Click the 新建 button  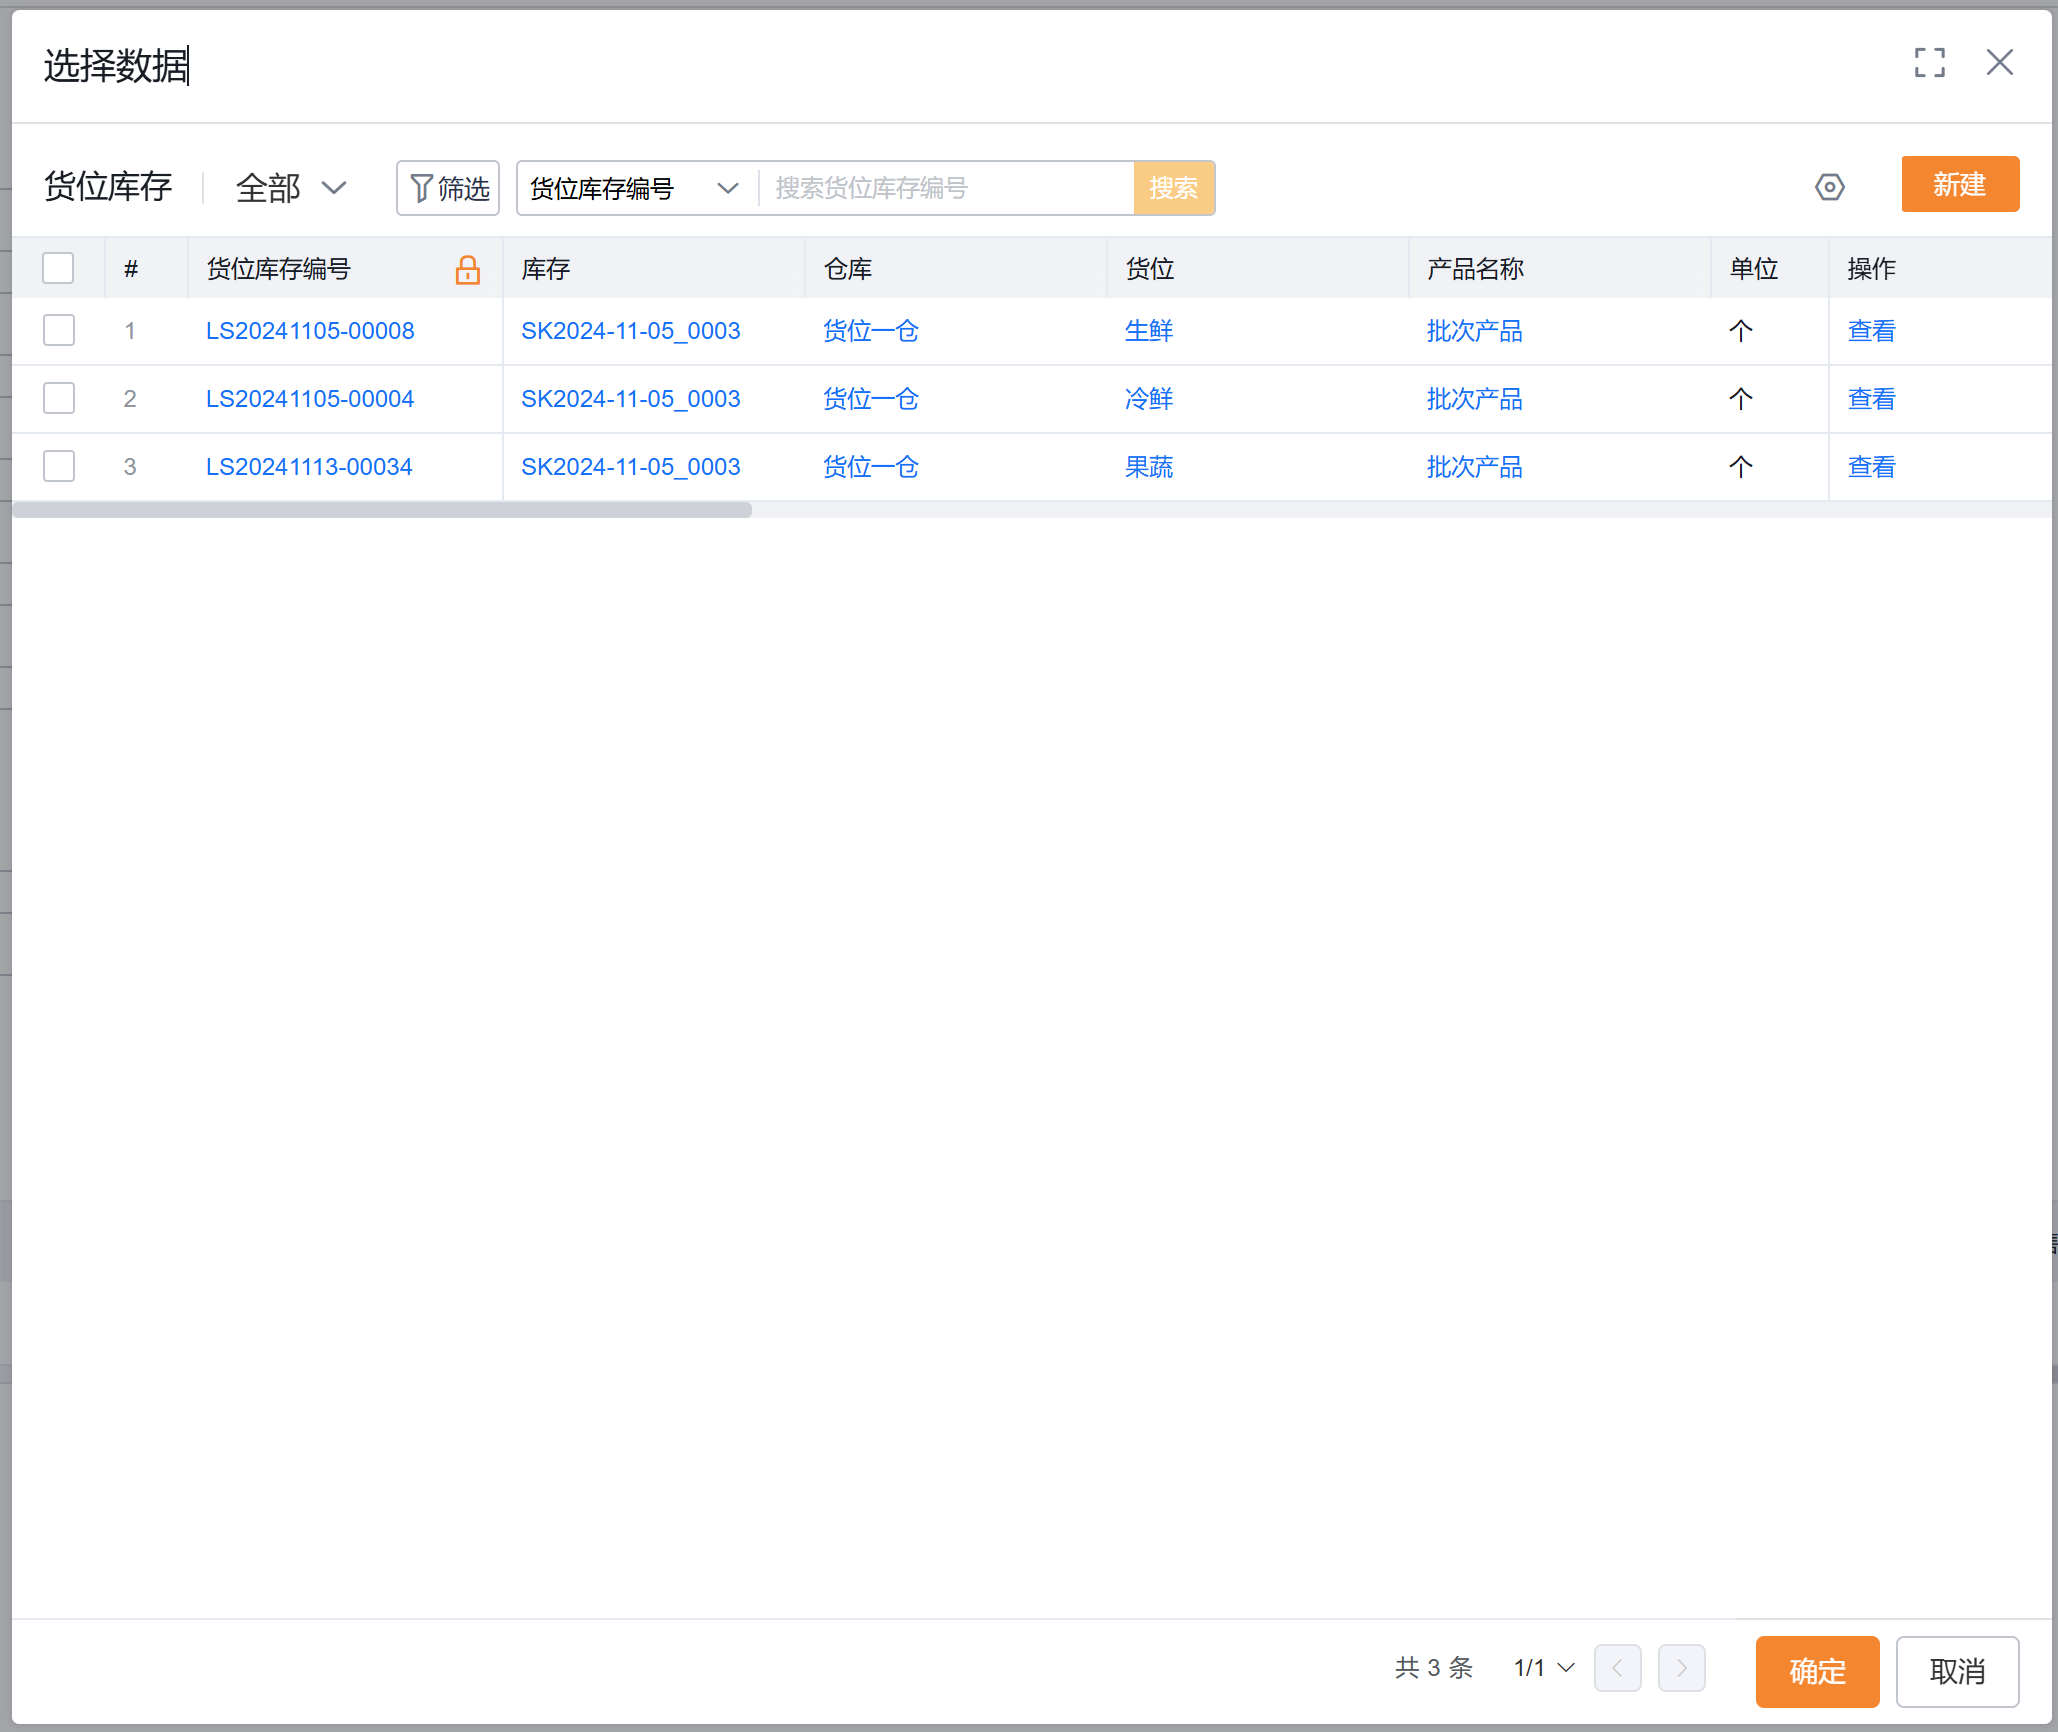tap(1960, 184)
